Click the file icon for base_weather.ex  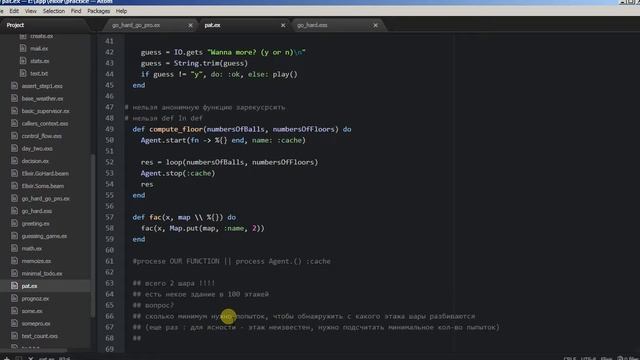pyautogui.click(x=15, y=98)
